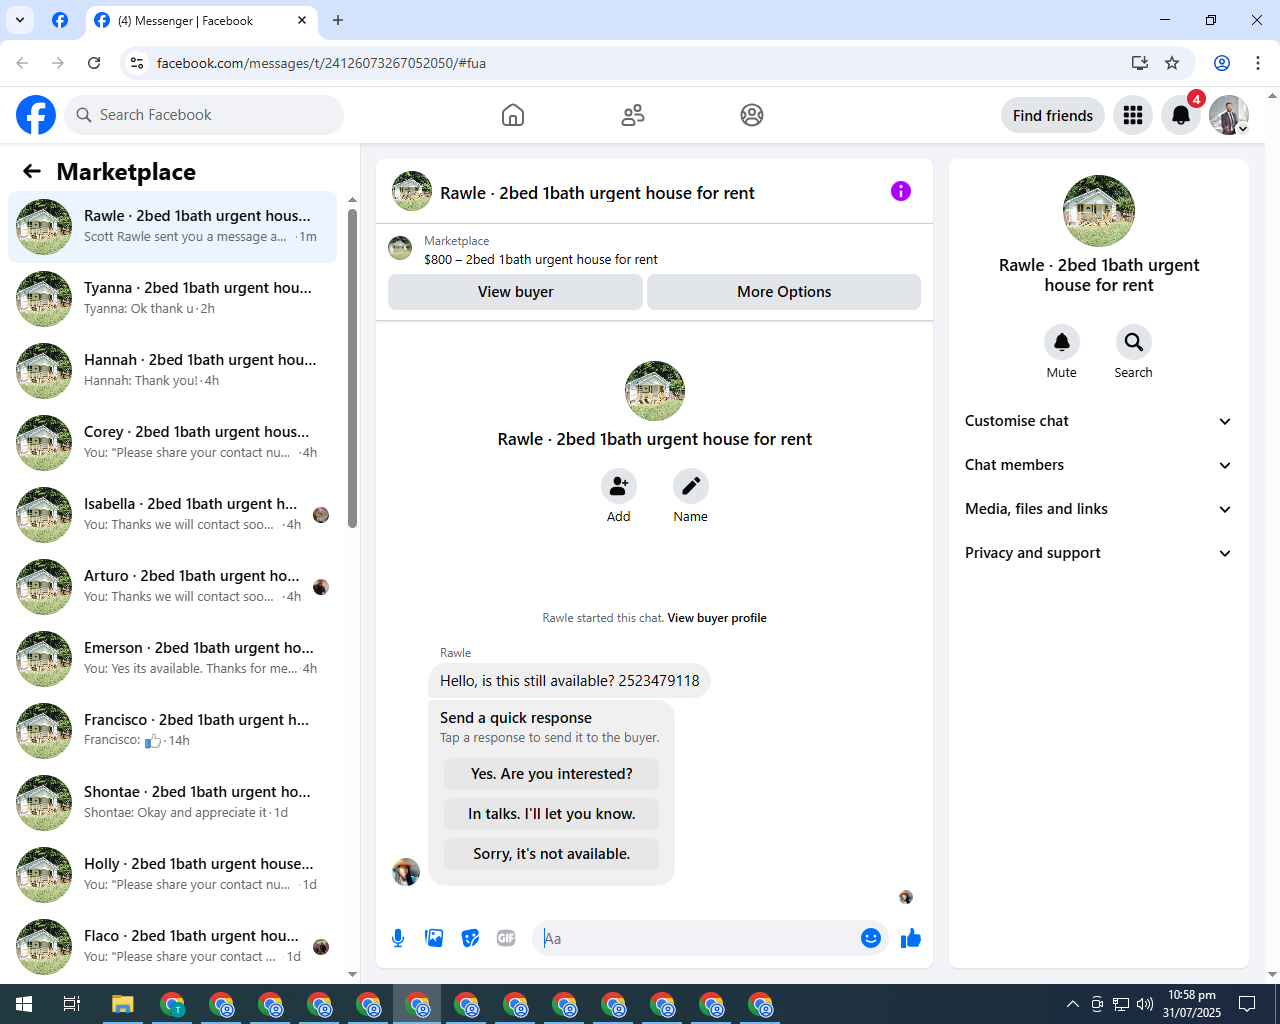Click the Search Facebook field
The width and height of the screenshot is (1280, 1024).
(x=204, y=115)
